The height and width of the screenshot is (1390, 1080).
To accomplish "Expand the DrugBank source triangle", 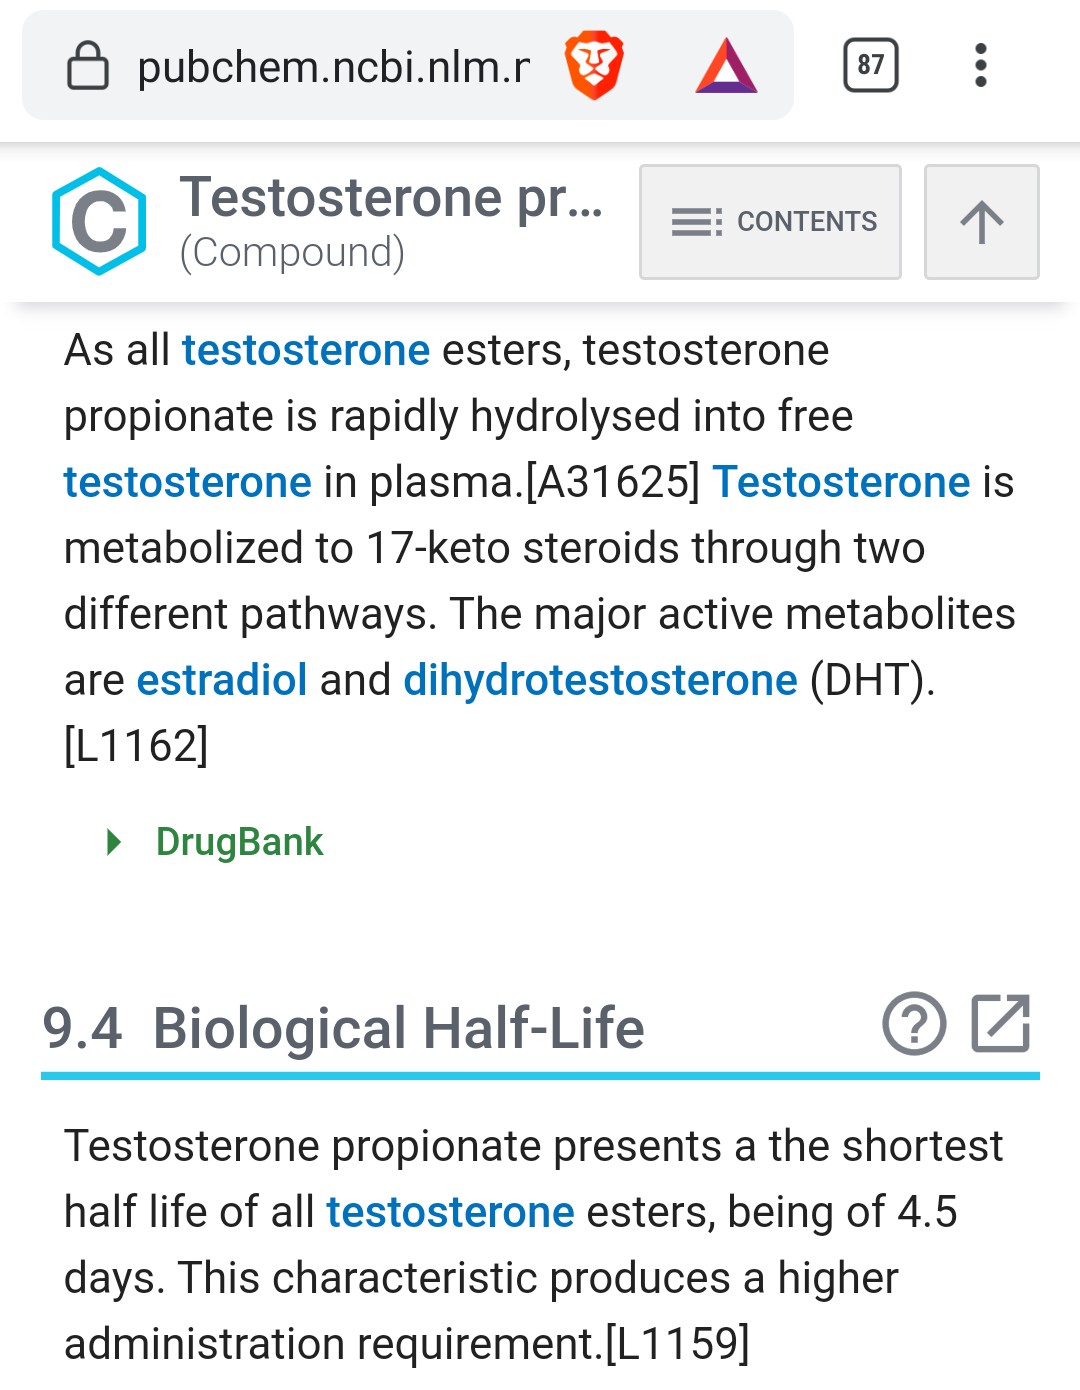I will point(114,842).
